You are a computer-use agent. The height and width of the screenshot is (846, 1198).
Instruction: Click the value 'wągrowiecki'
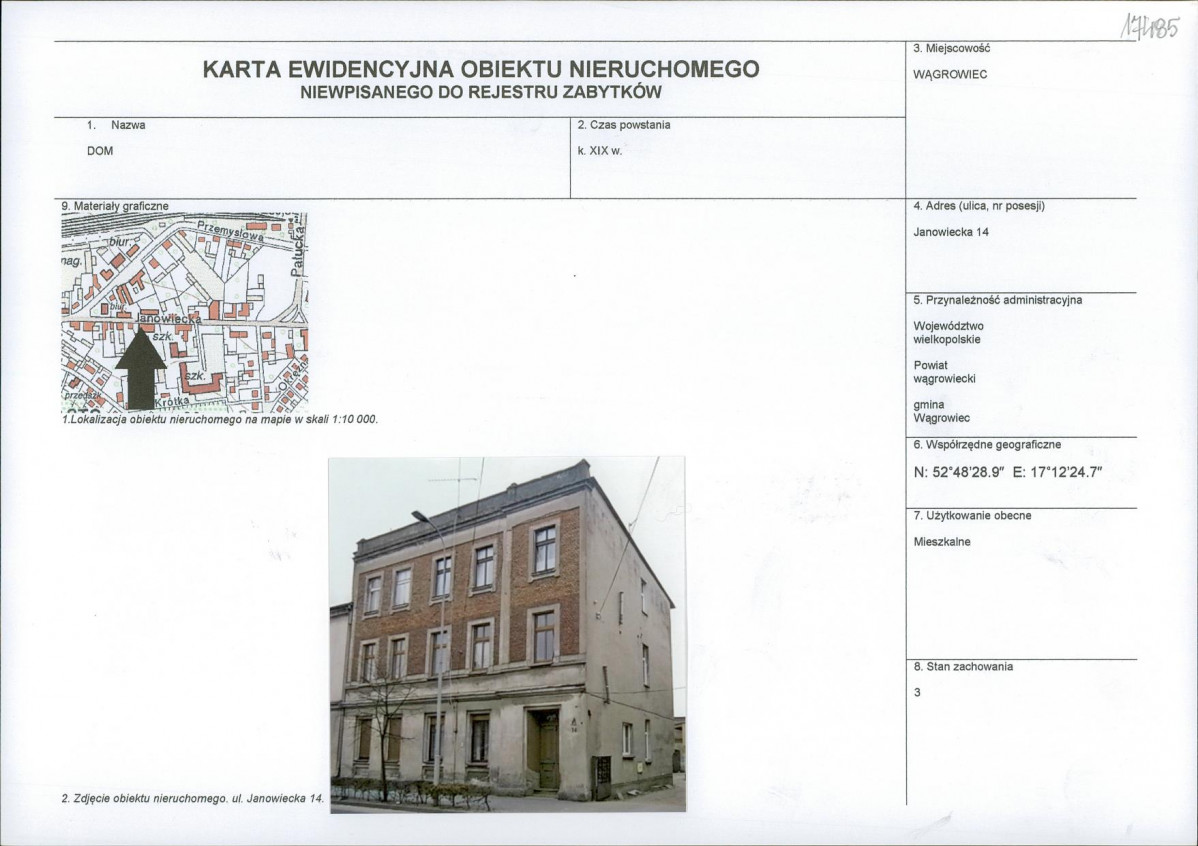pyautogui.click(x=944, y=378)
